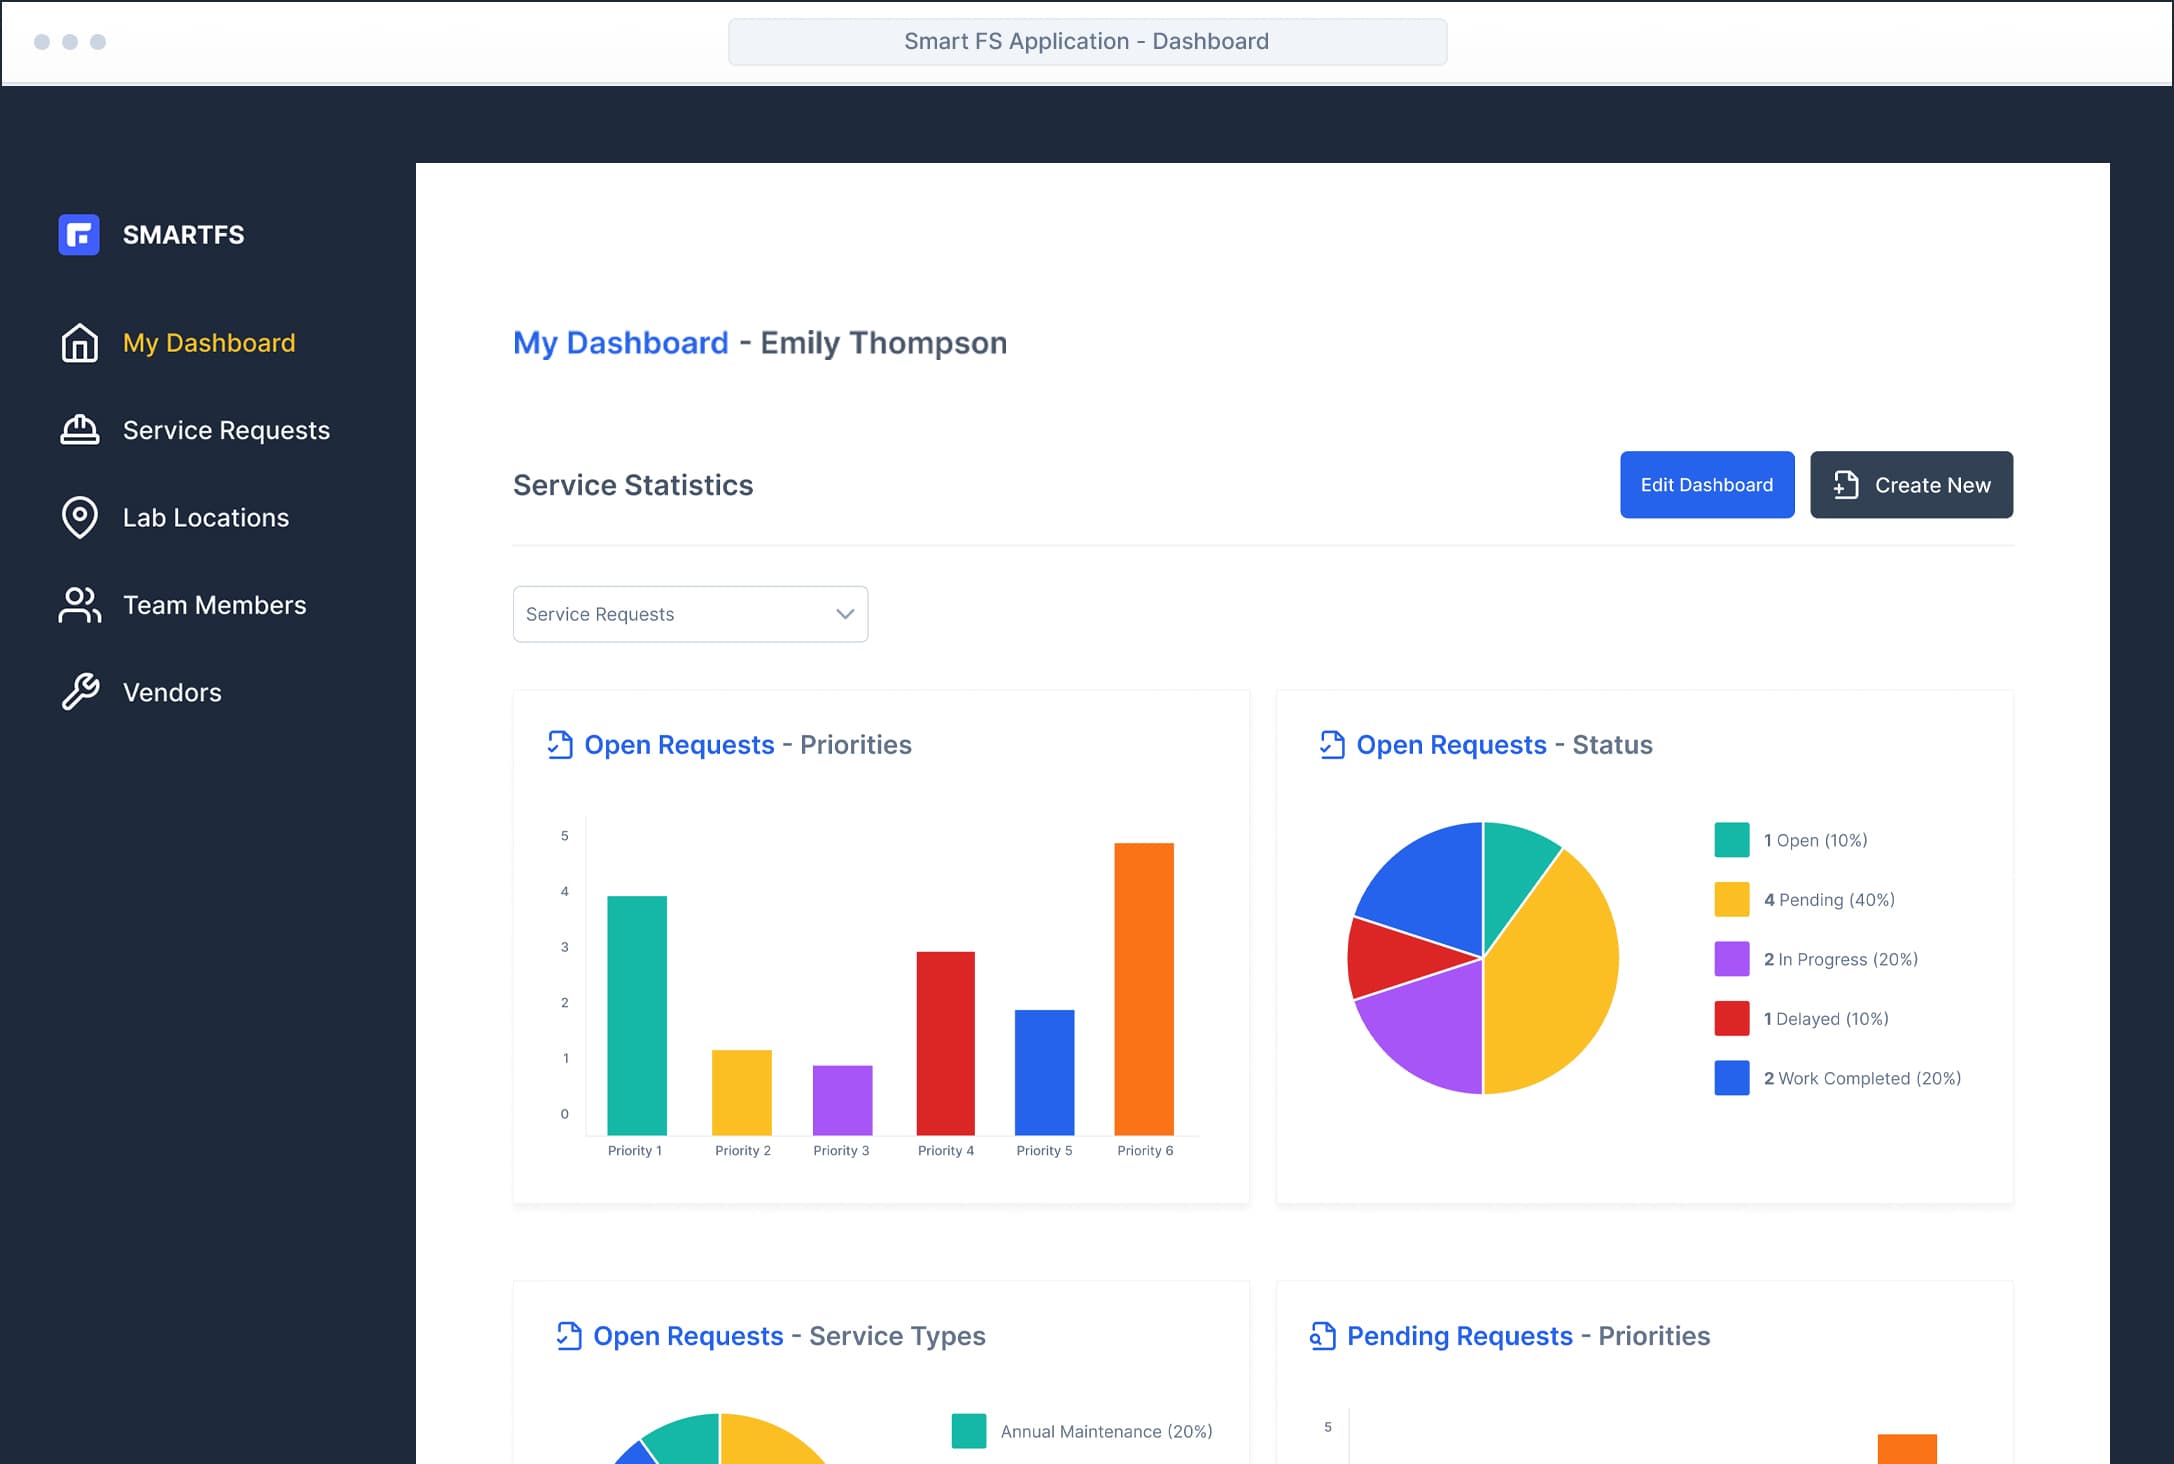This screenshot has width=2174, height=1464.
Task: Click document icon beside Open Requests Status
Action: 1332,745
